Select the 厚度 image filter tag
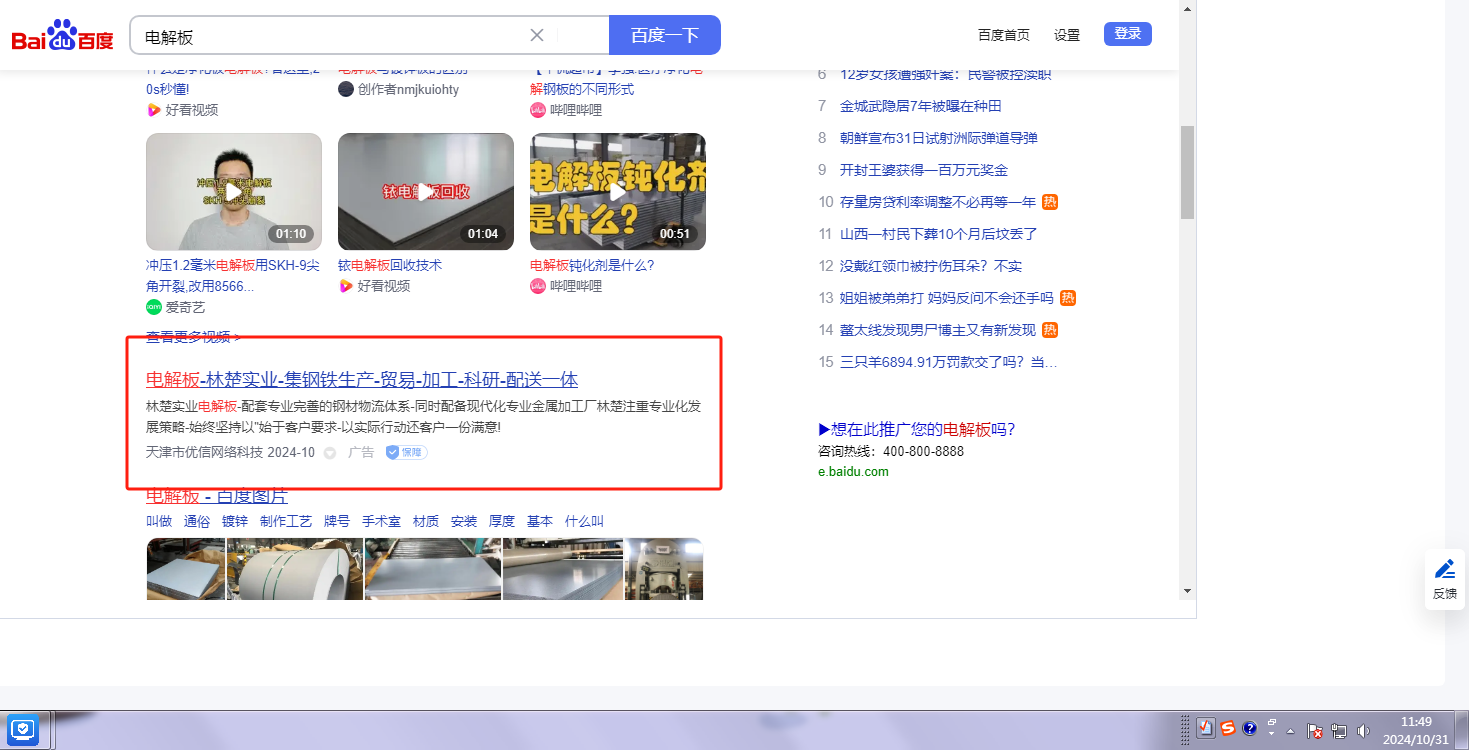This screenshot has height=750, width=1469. coord(502,522)
